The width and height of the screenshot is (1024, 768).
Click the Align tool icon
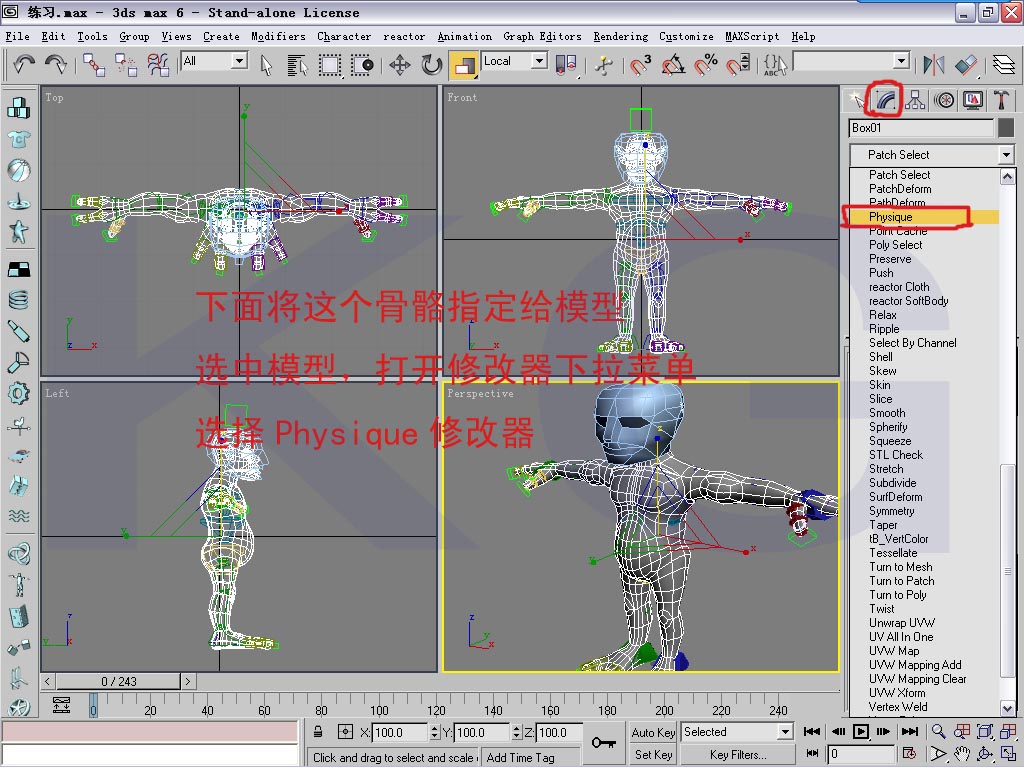966,65
